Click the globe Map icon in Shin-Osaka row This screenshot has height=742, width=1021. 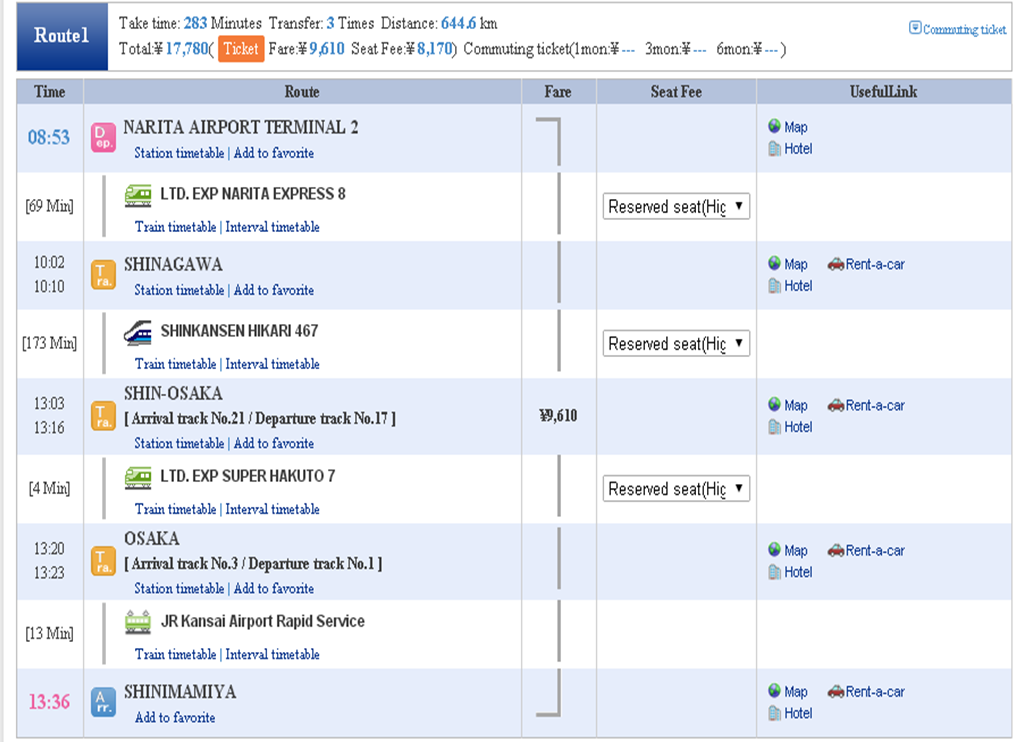774,404
